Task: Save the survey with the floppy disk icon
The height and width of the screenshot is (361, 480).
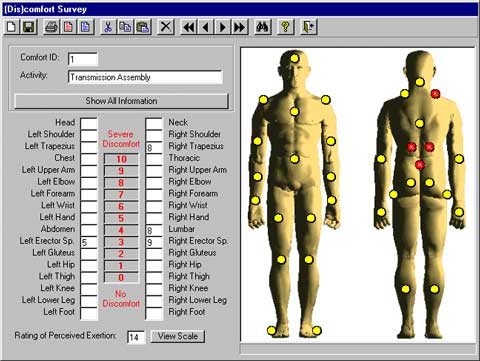Action: 29,27
